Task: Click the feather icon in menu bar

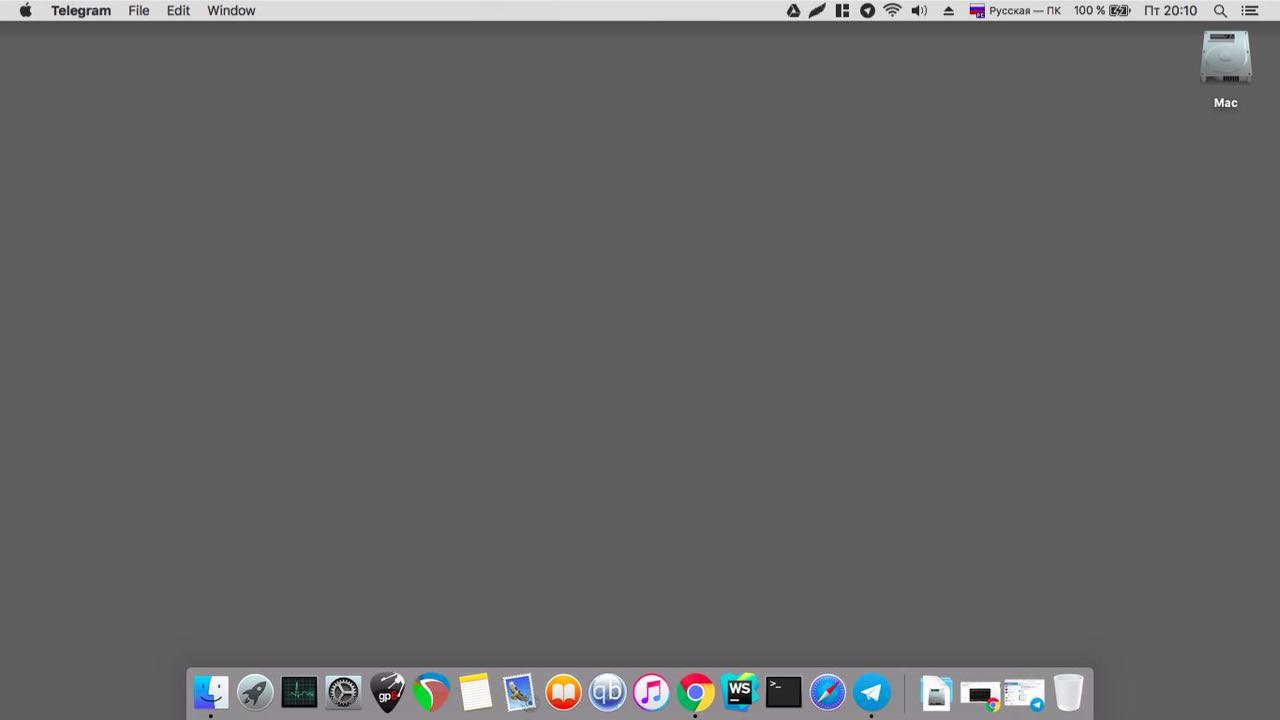Action: pyautogui.click(x=817, y=11)
